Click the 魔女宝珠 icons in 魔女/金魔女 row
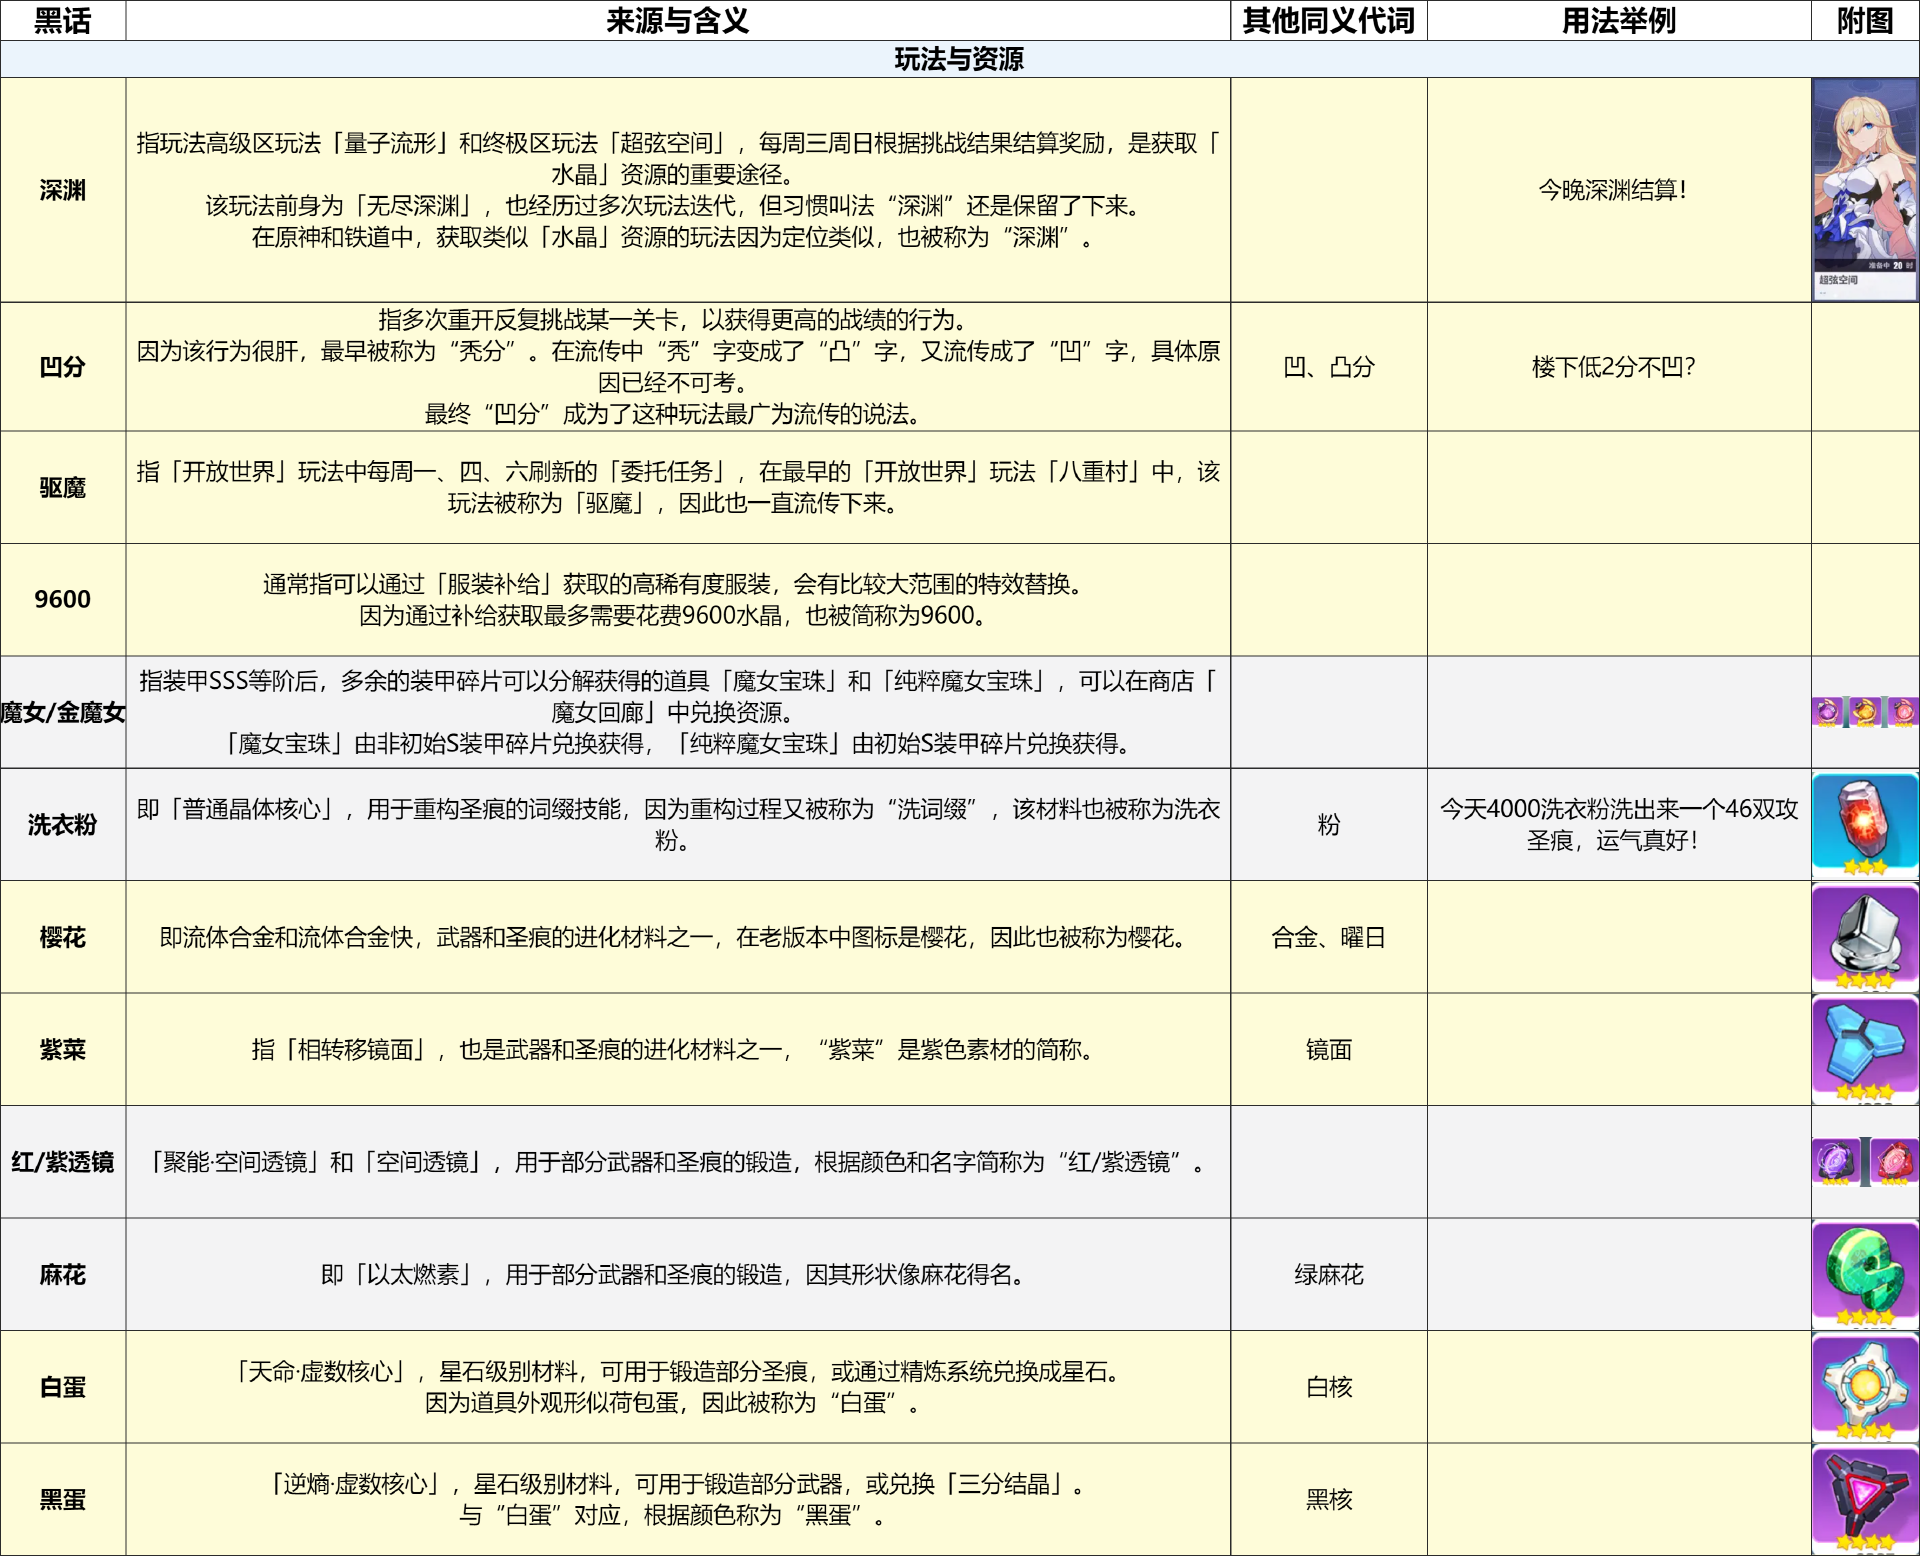The width and height of the screenshot is (1920, 1556). click(1865, 712)
